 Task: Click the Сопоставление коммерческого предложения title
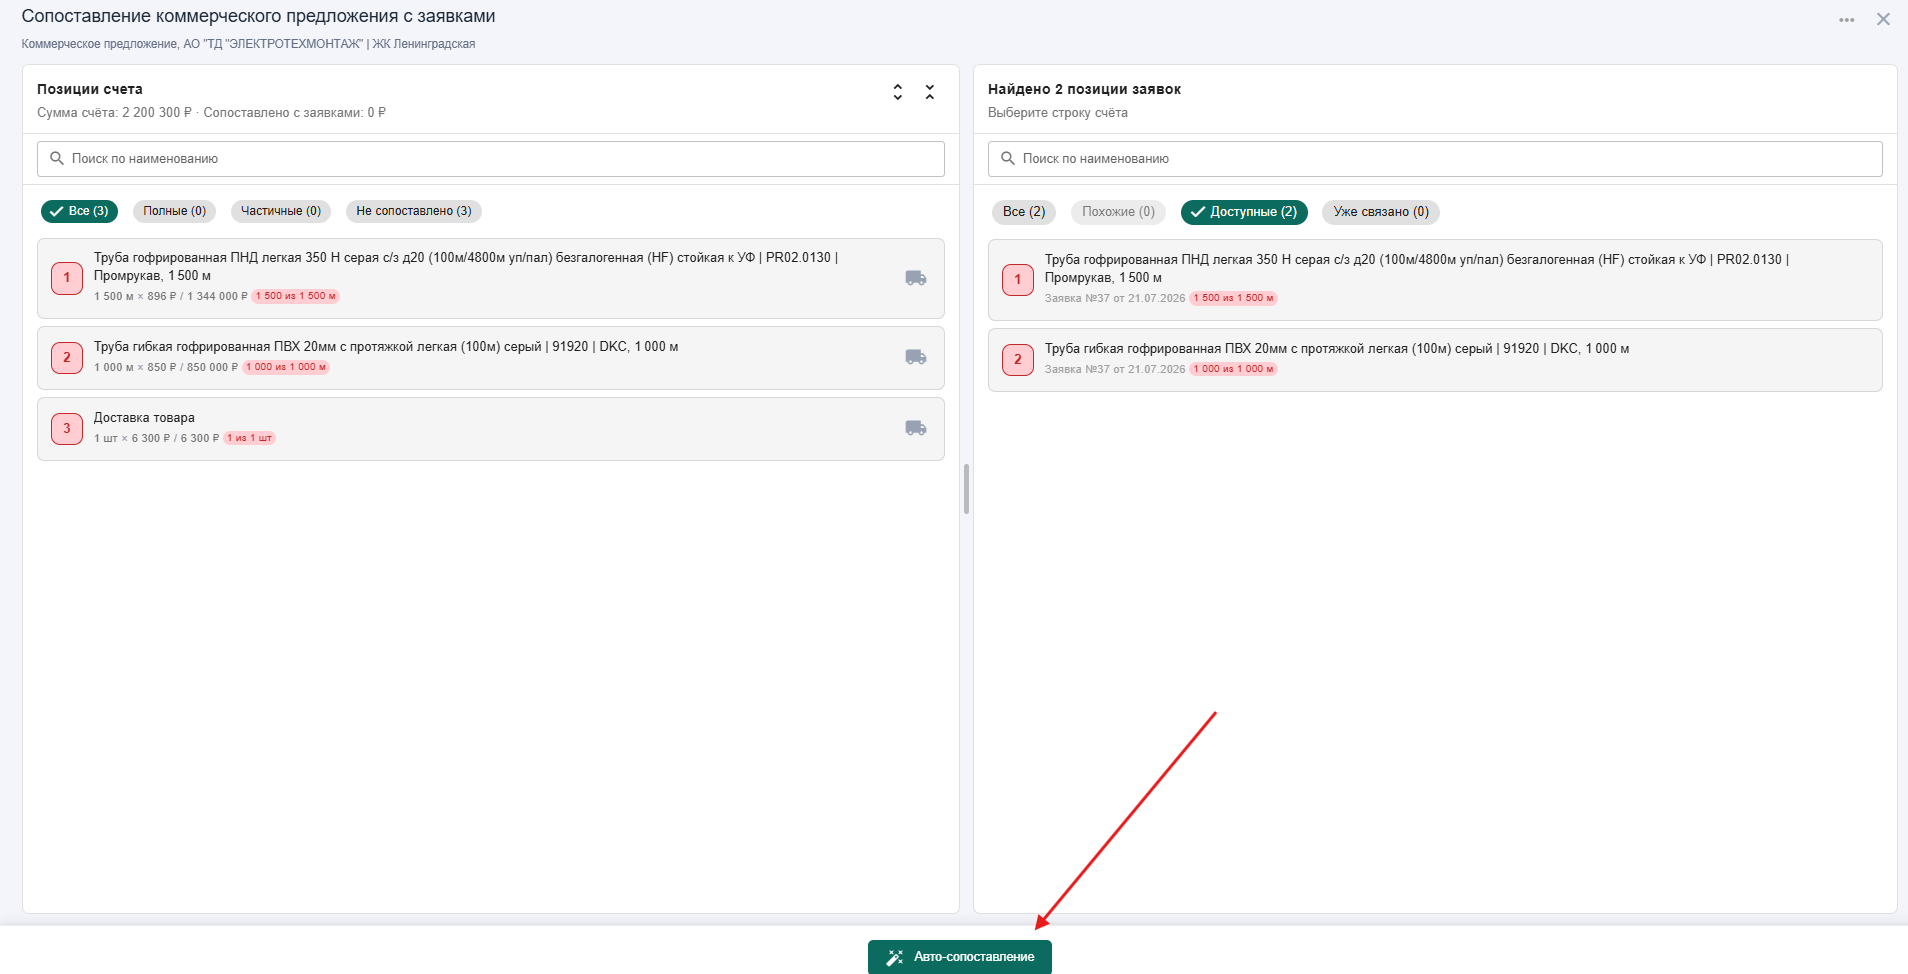pyautogui.click(x=258, y=16)
